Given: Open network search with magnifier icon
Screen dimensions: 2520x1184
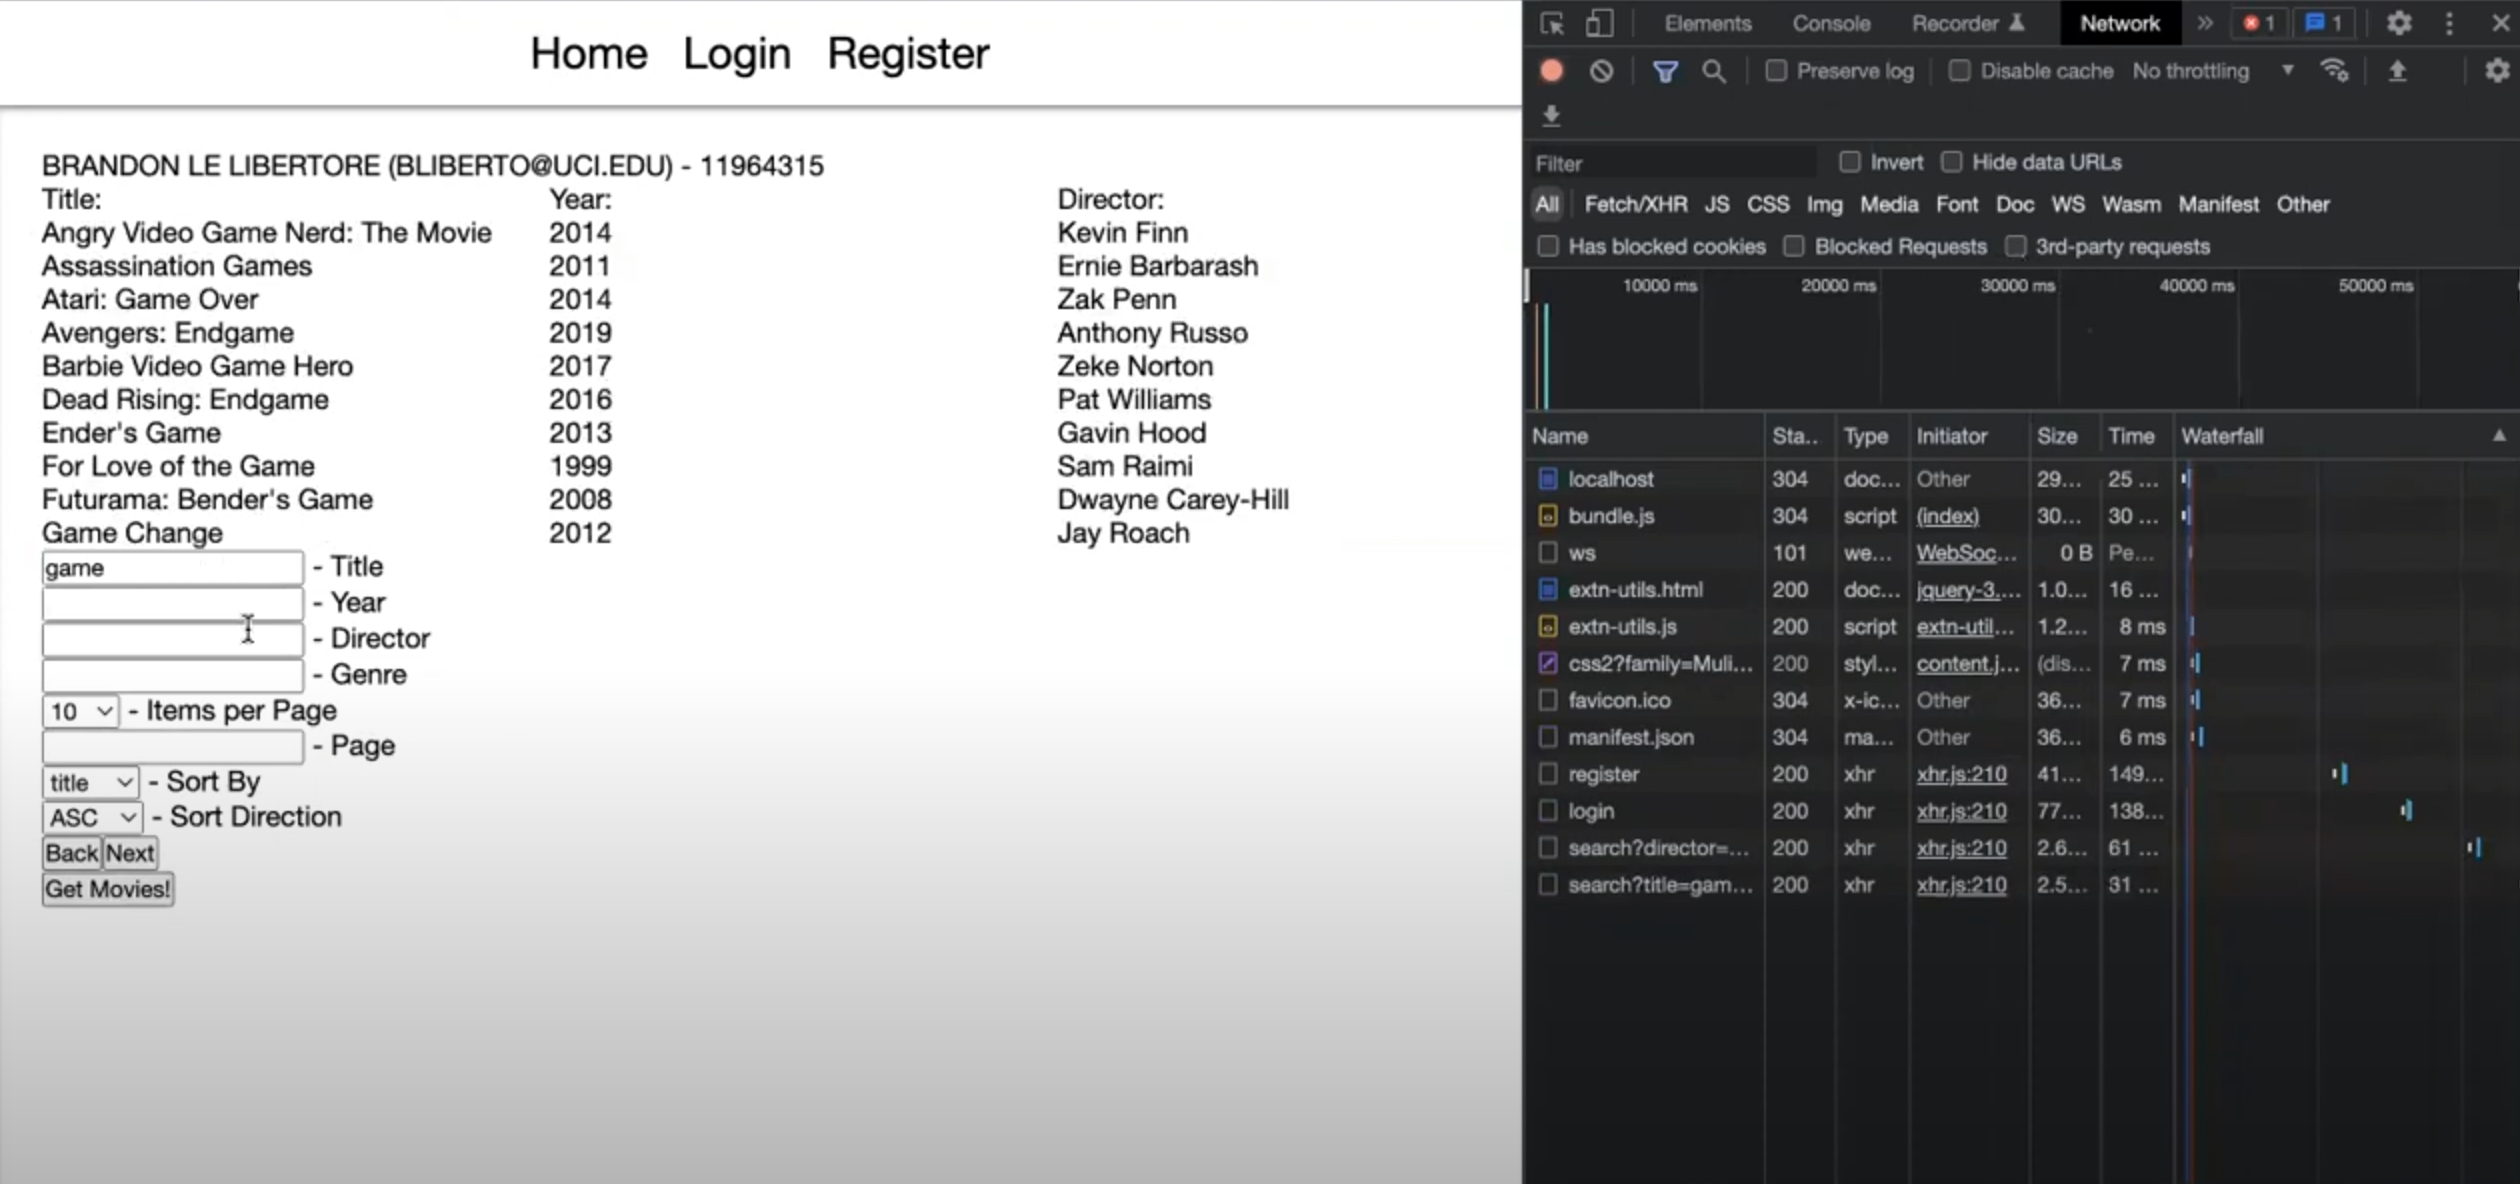Looking at the screenshot, I should tap(1714, 71).
